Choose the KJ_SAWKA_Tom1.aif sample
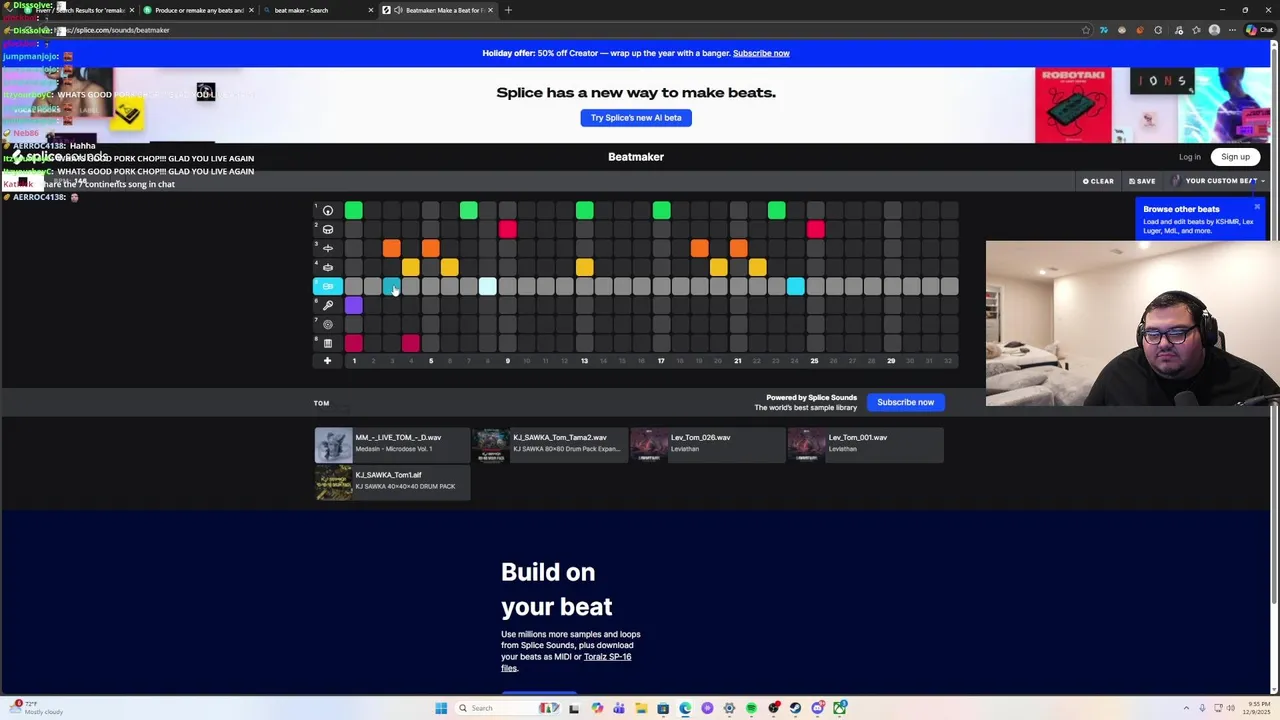This screenshot has height=720, width=1280. tap(392, 482)
